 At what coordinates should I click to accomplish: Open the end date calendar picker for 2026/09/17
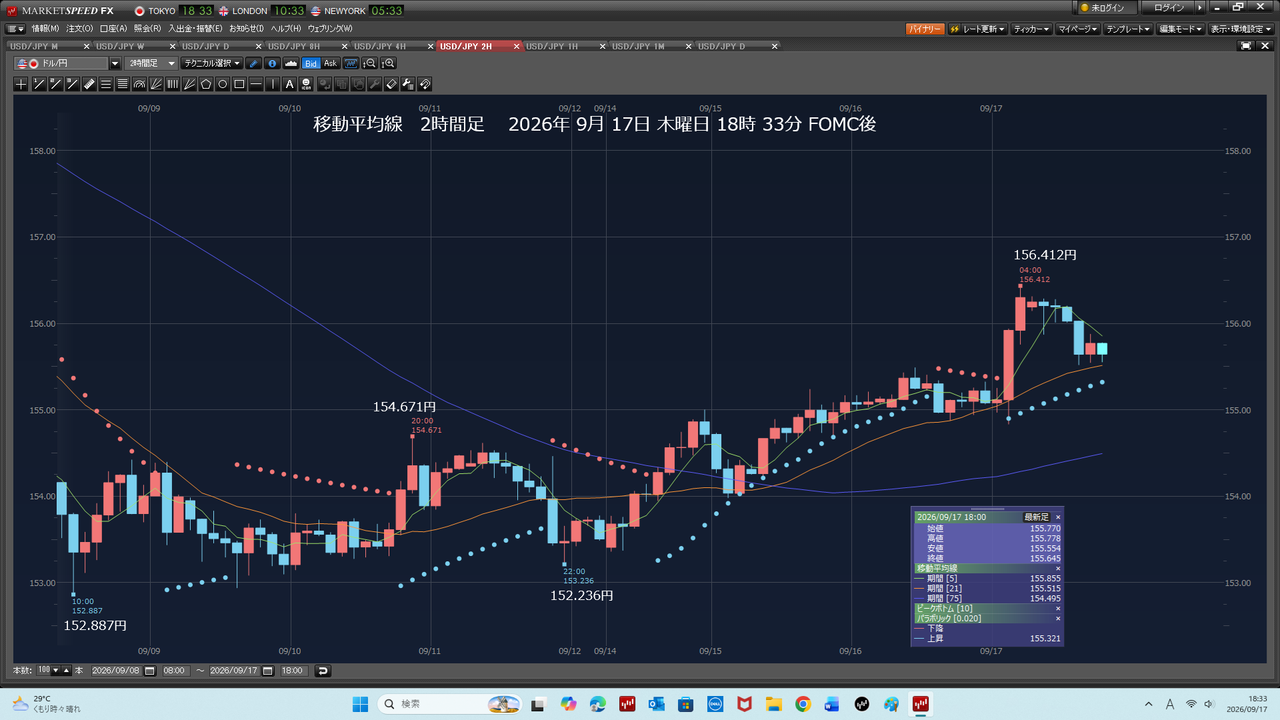(x=267, y=670)
